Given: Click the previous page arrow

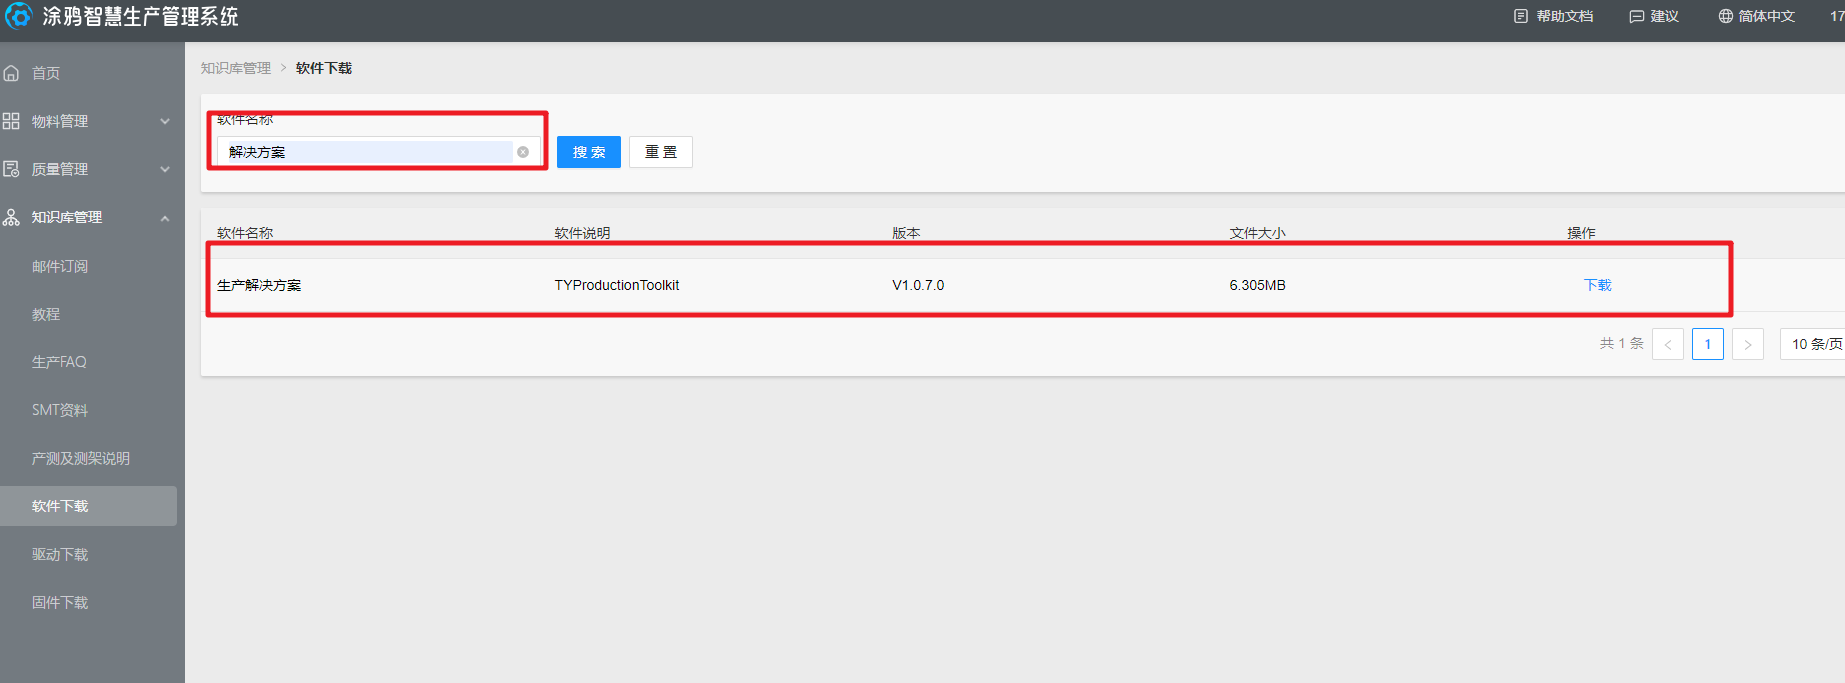Looking at the screenshot, I should pos(1668,344).
